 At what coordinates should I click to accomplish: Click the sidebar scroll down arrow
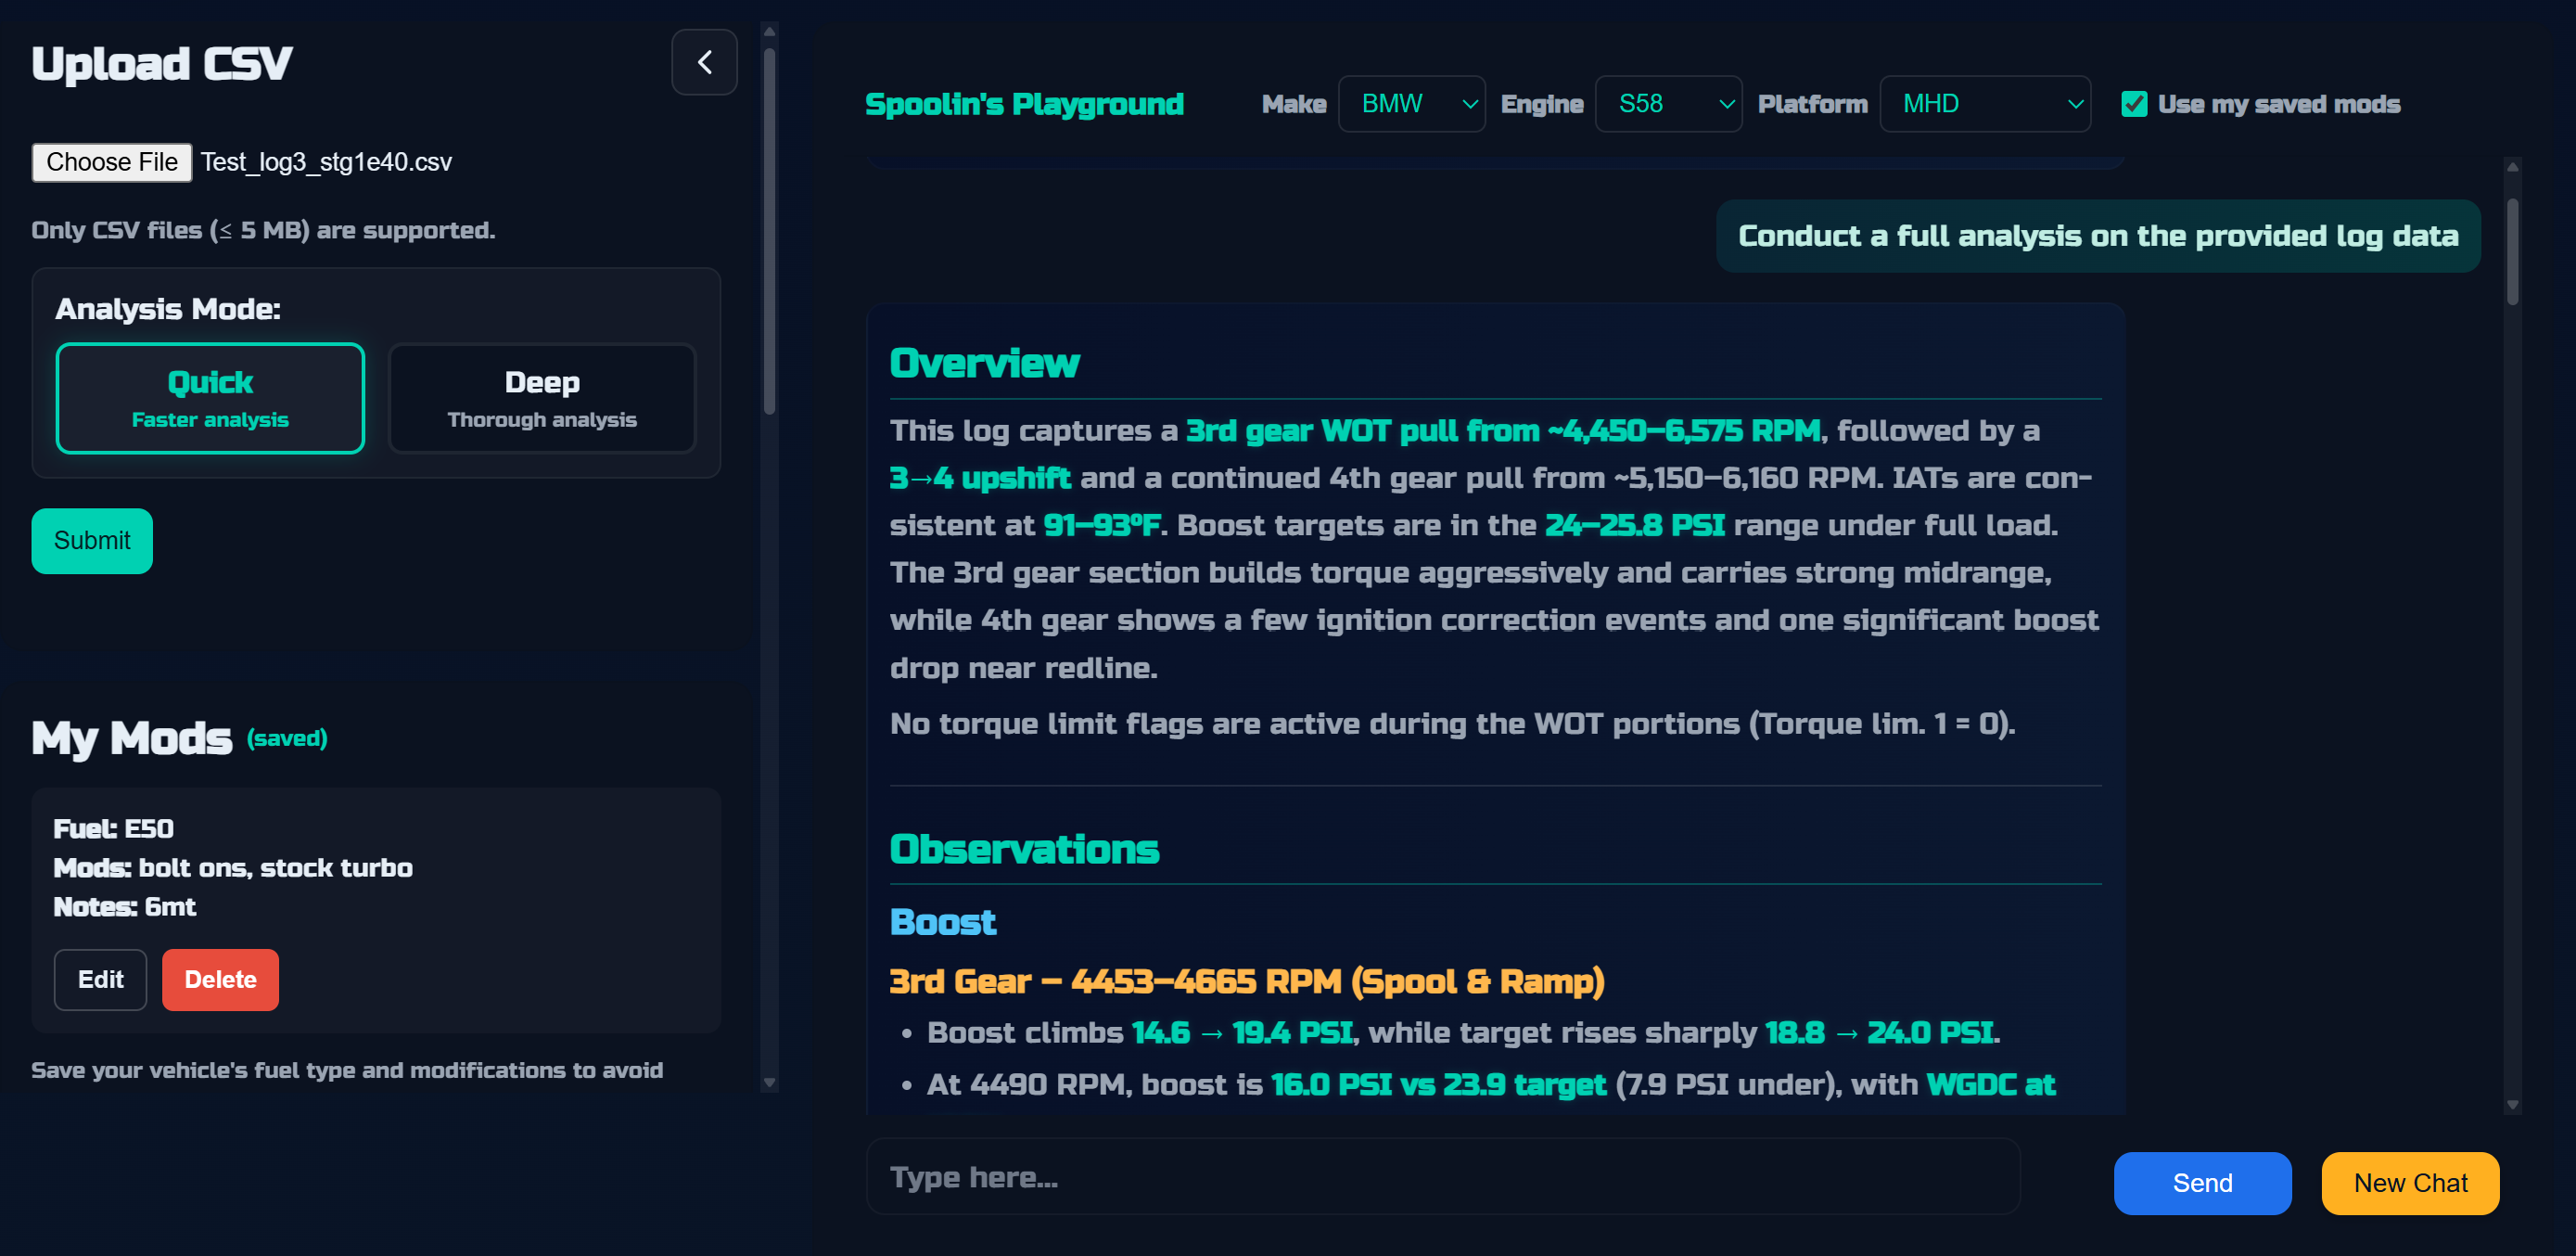click(769, 1082)
